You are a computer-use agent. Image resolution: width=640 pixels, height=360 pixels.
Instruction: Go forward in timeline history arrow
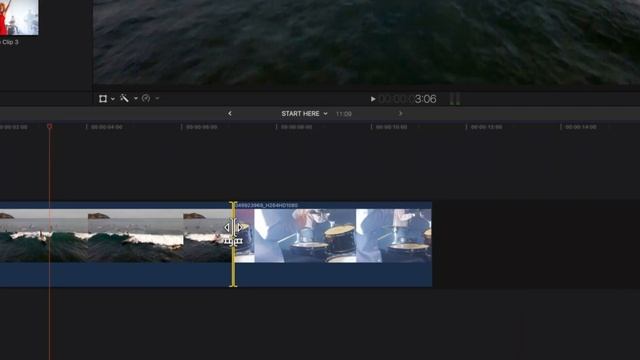coord(400,113)
